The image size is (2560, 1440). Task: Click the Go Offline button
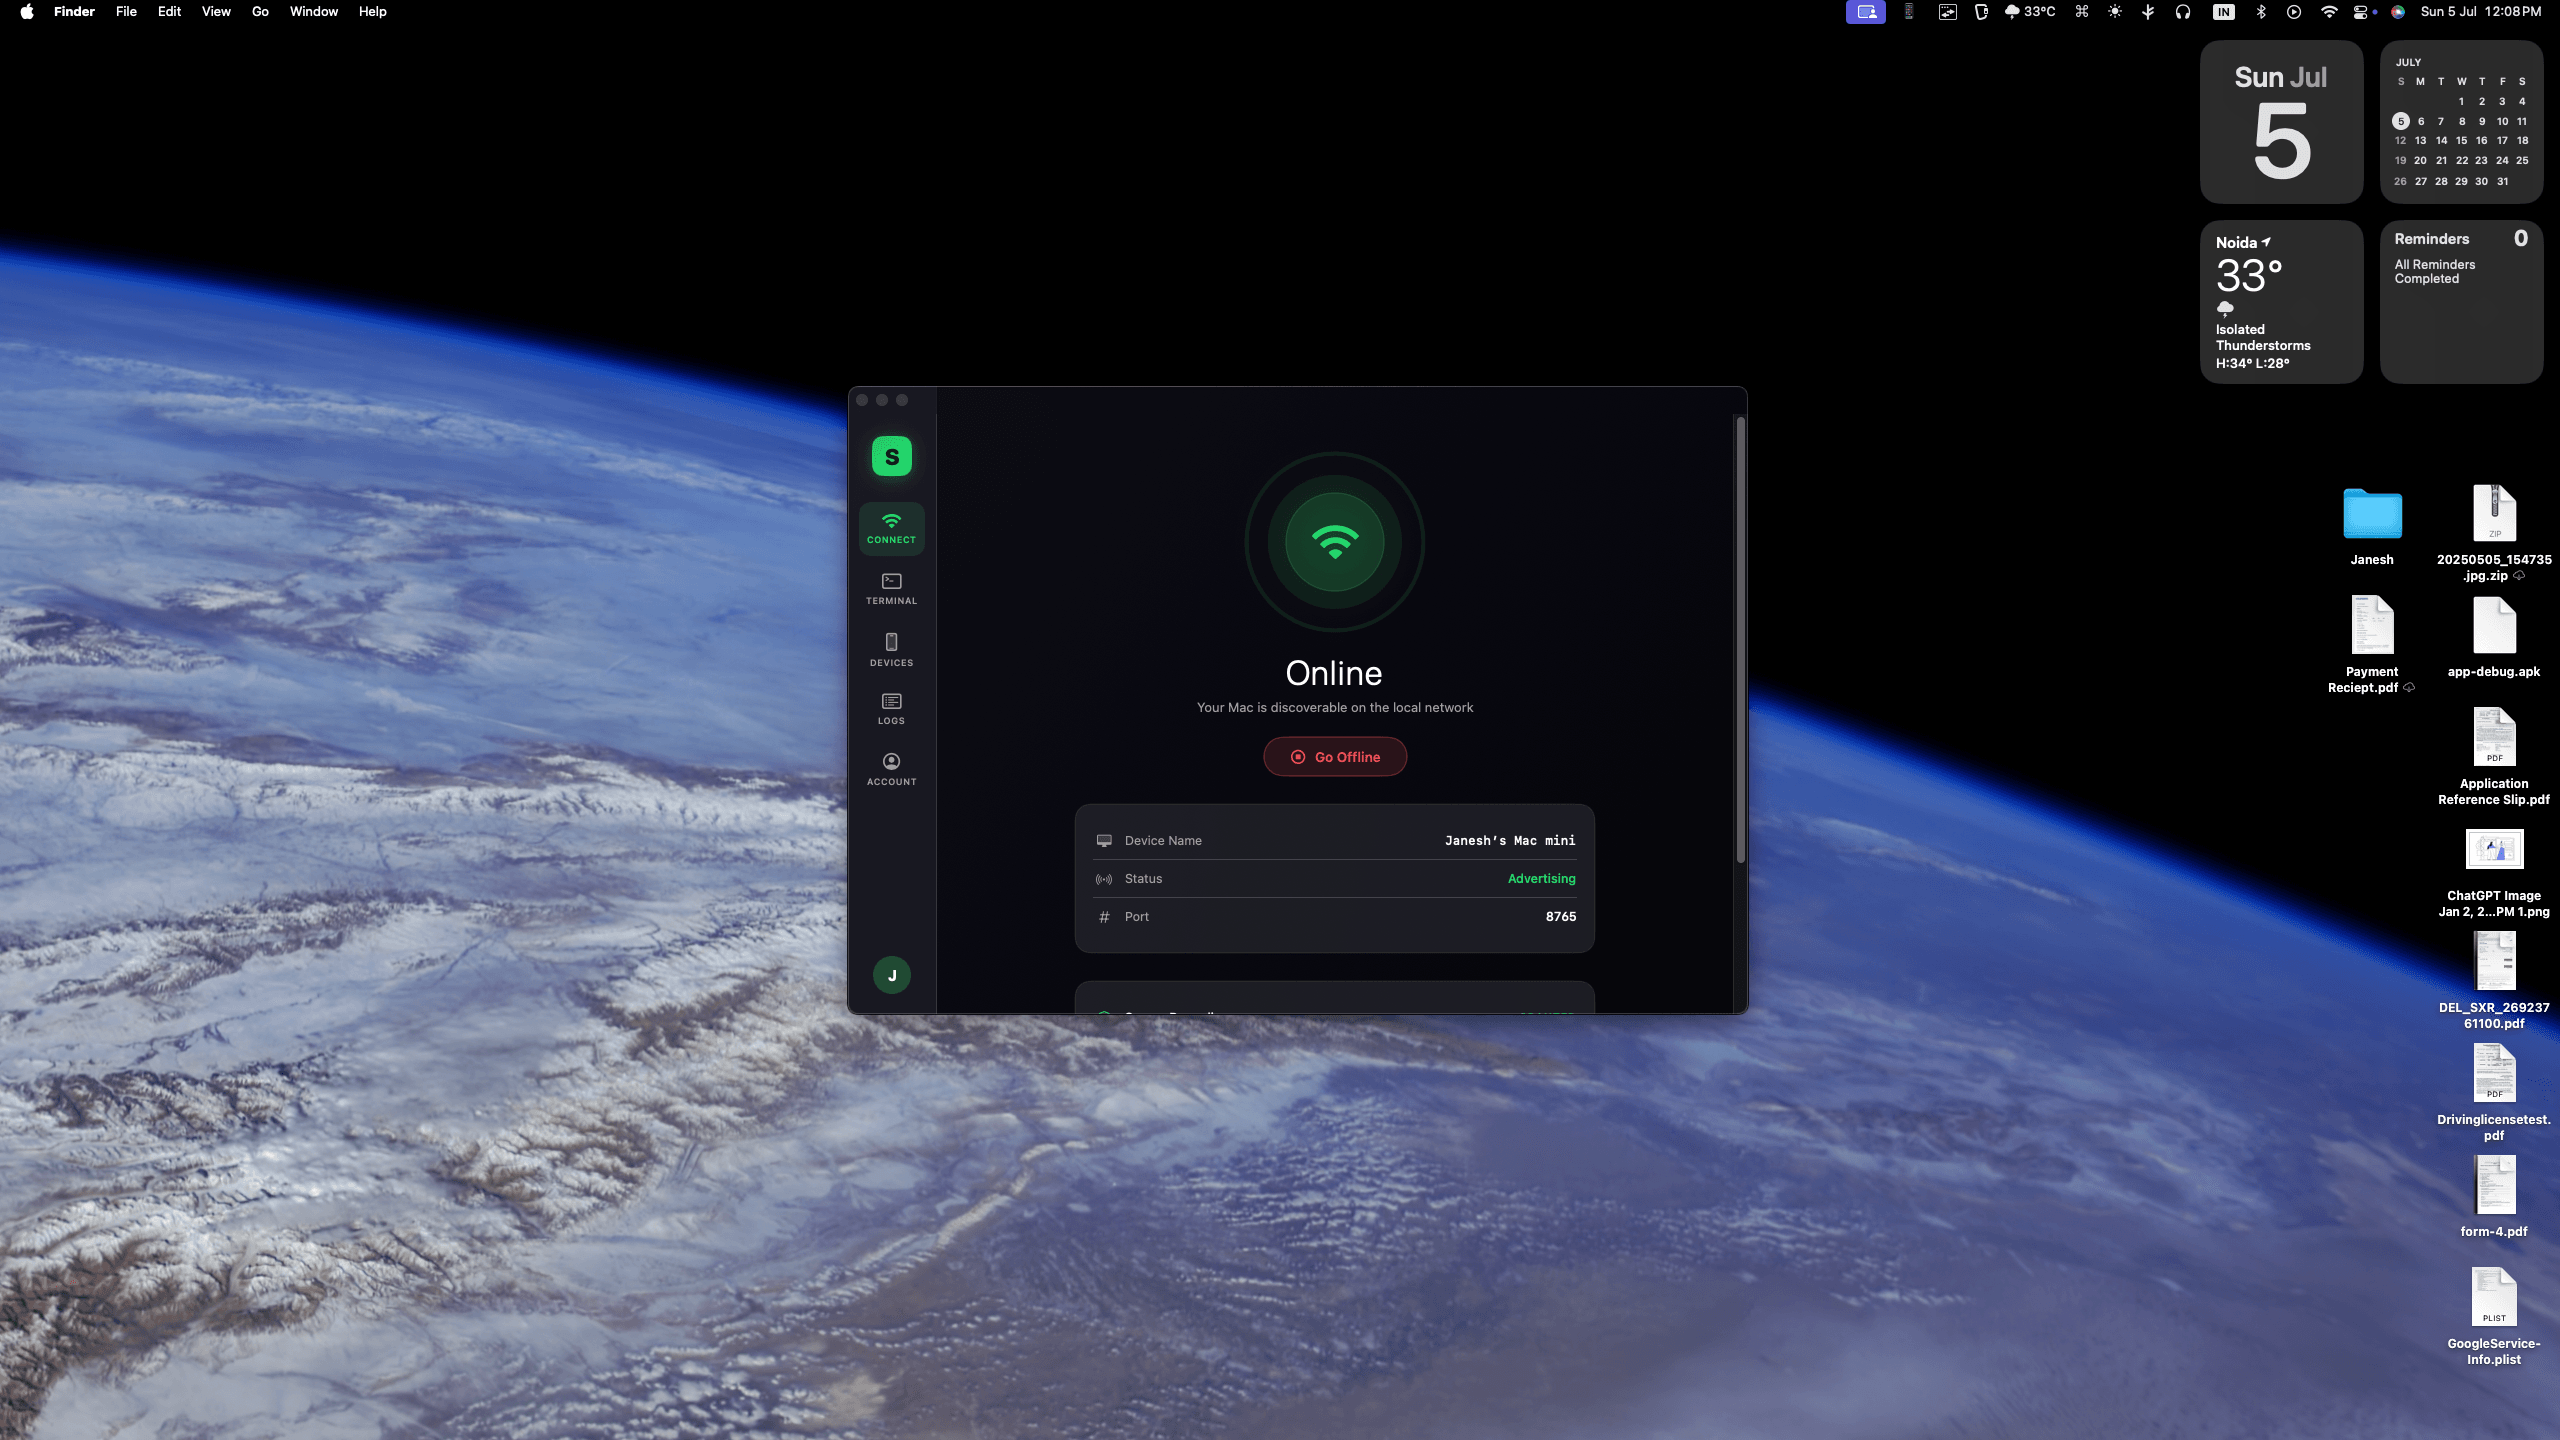1335,757
